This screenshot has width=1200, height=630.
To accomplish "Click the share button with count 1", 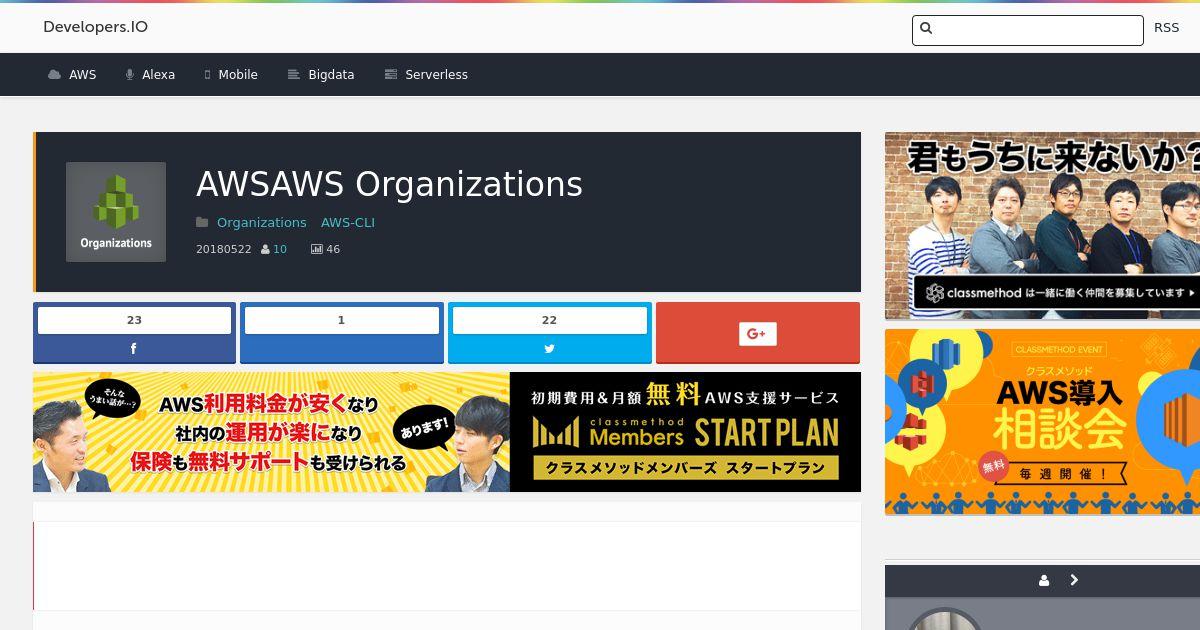I will pos(342,333).
